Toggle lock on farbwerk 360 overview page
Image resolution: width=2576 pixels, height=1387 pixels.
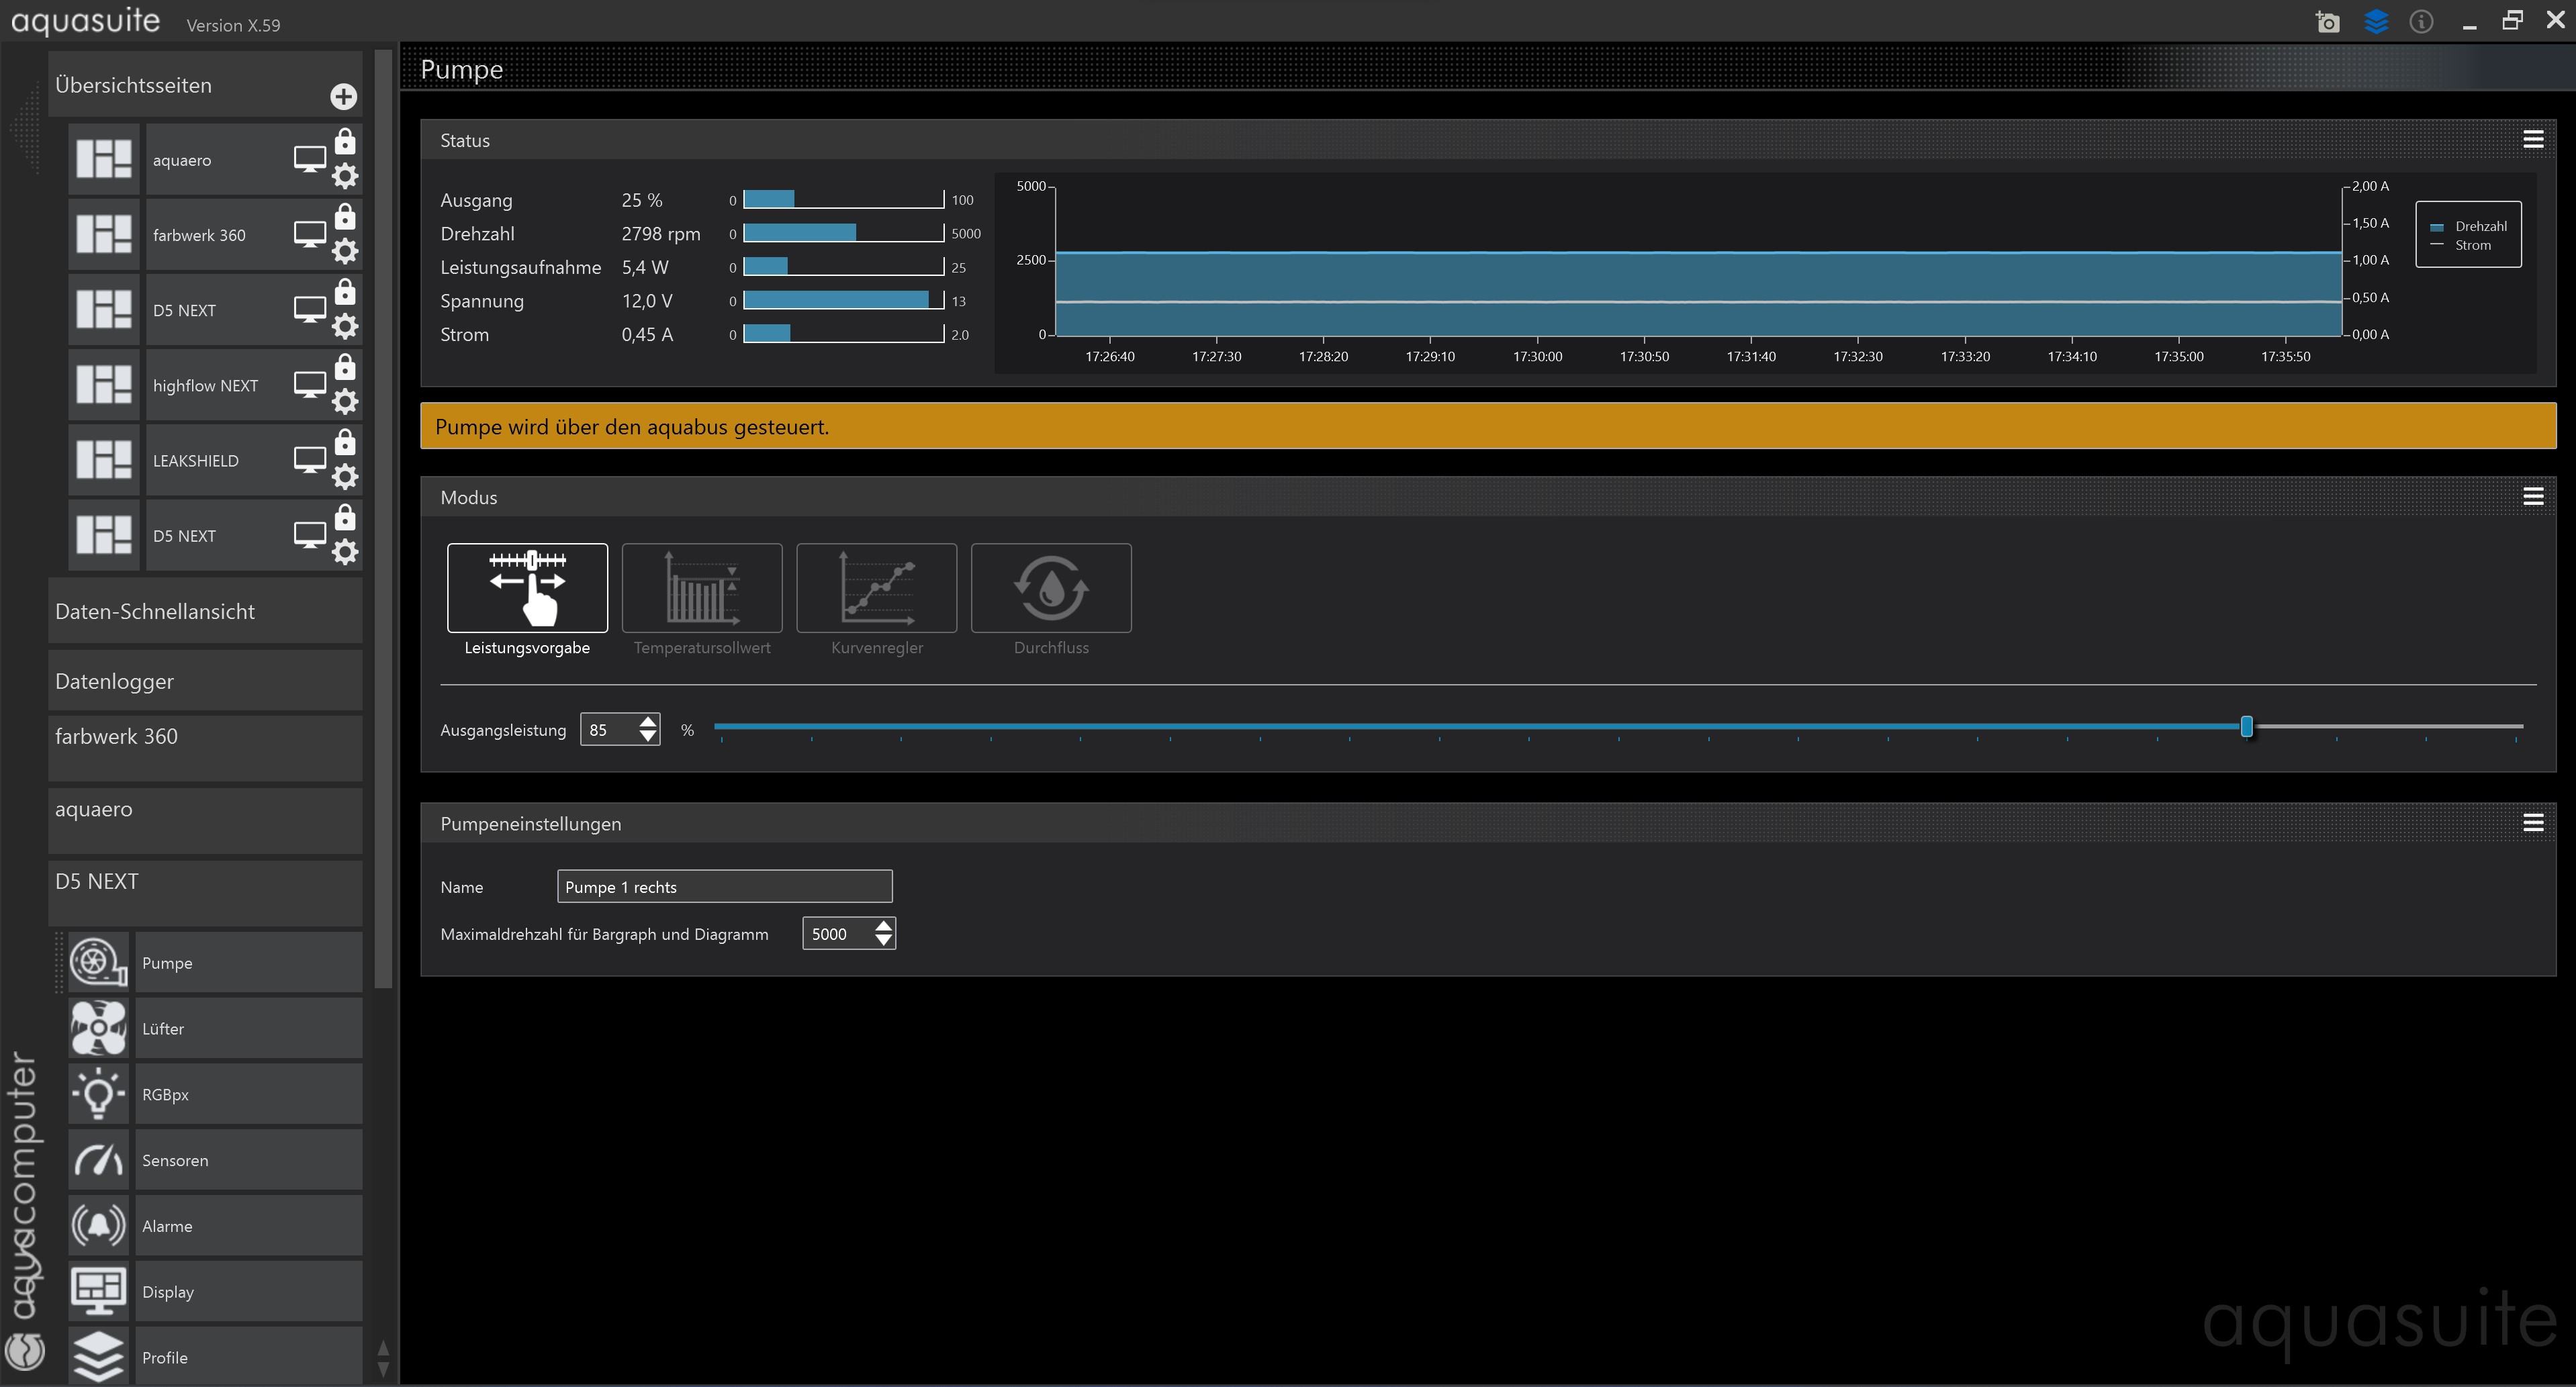click(x=345, y=216)
